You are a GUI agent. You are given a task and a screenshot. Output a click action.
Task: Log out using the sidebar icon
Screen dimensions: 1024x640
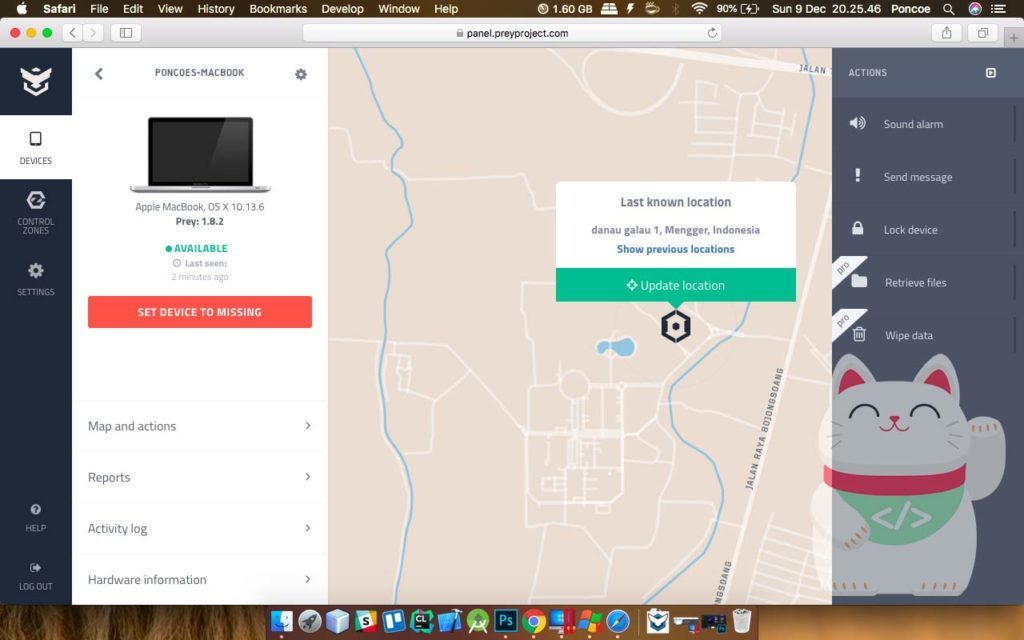[x=36, y=576]
